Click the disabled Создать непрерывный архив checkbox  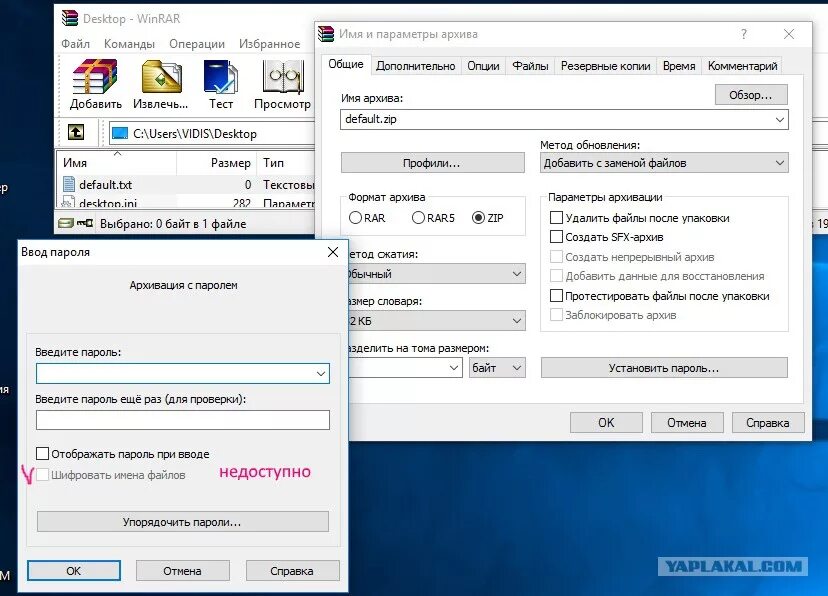(556, 257)
